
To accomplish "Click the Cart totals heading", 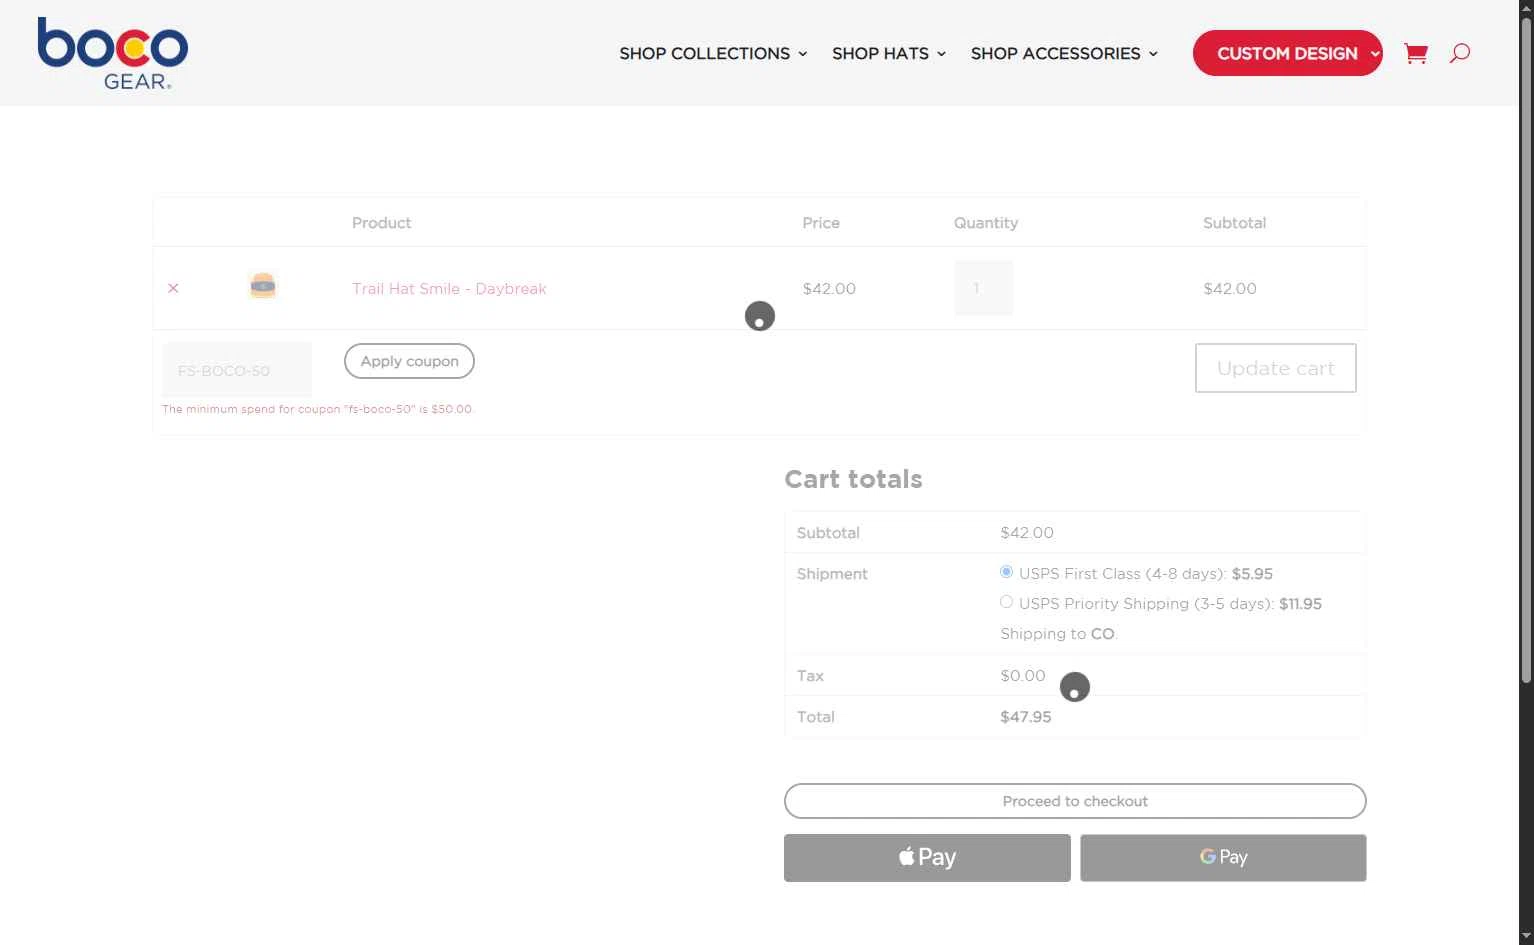I will tap(853, 479).
